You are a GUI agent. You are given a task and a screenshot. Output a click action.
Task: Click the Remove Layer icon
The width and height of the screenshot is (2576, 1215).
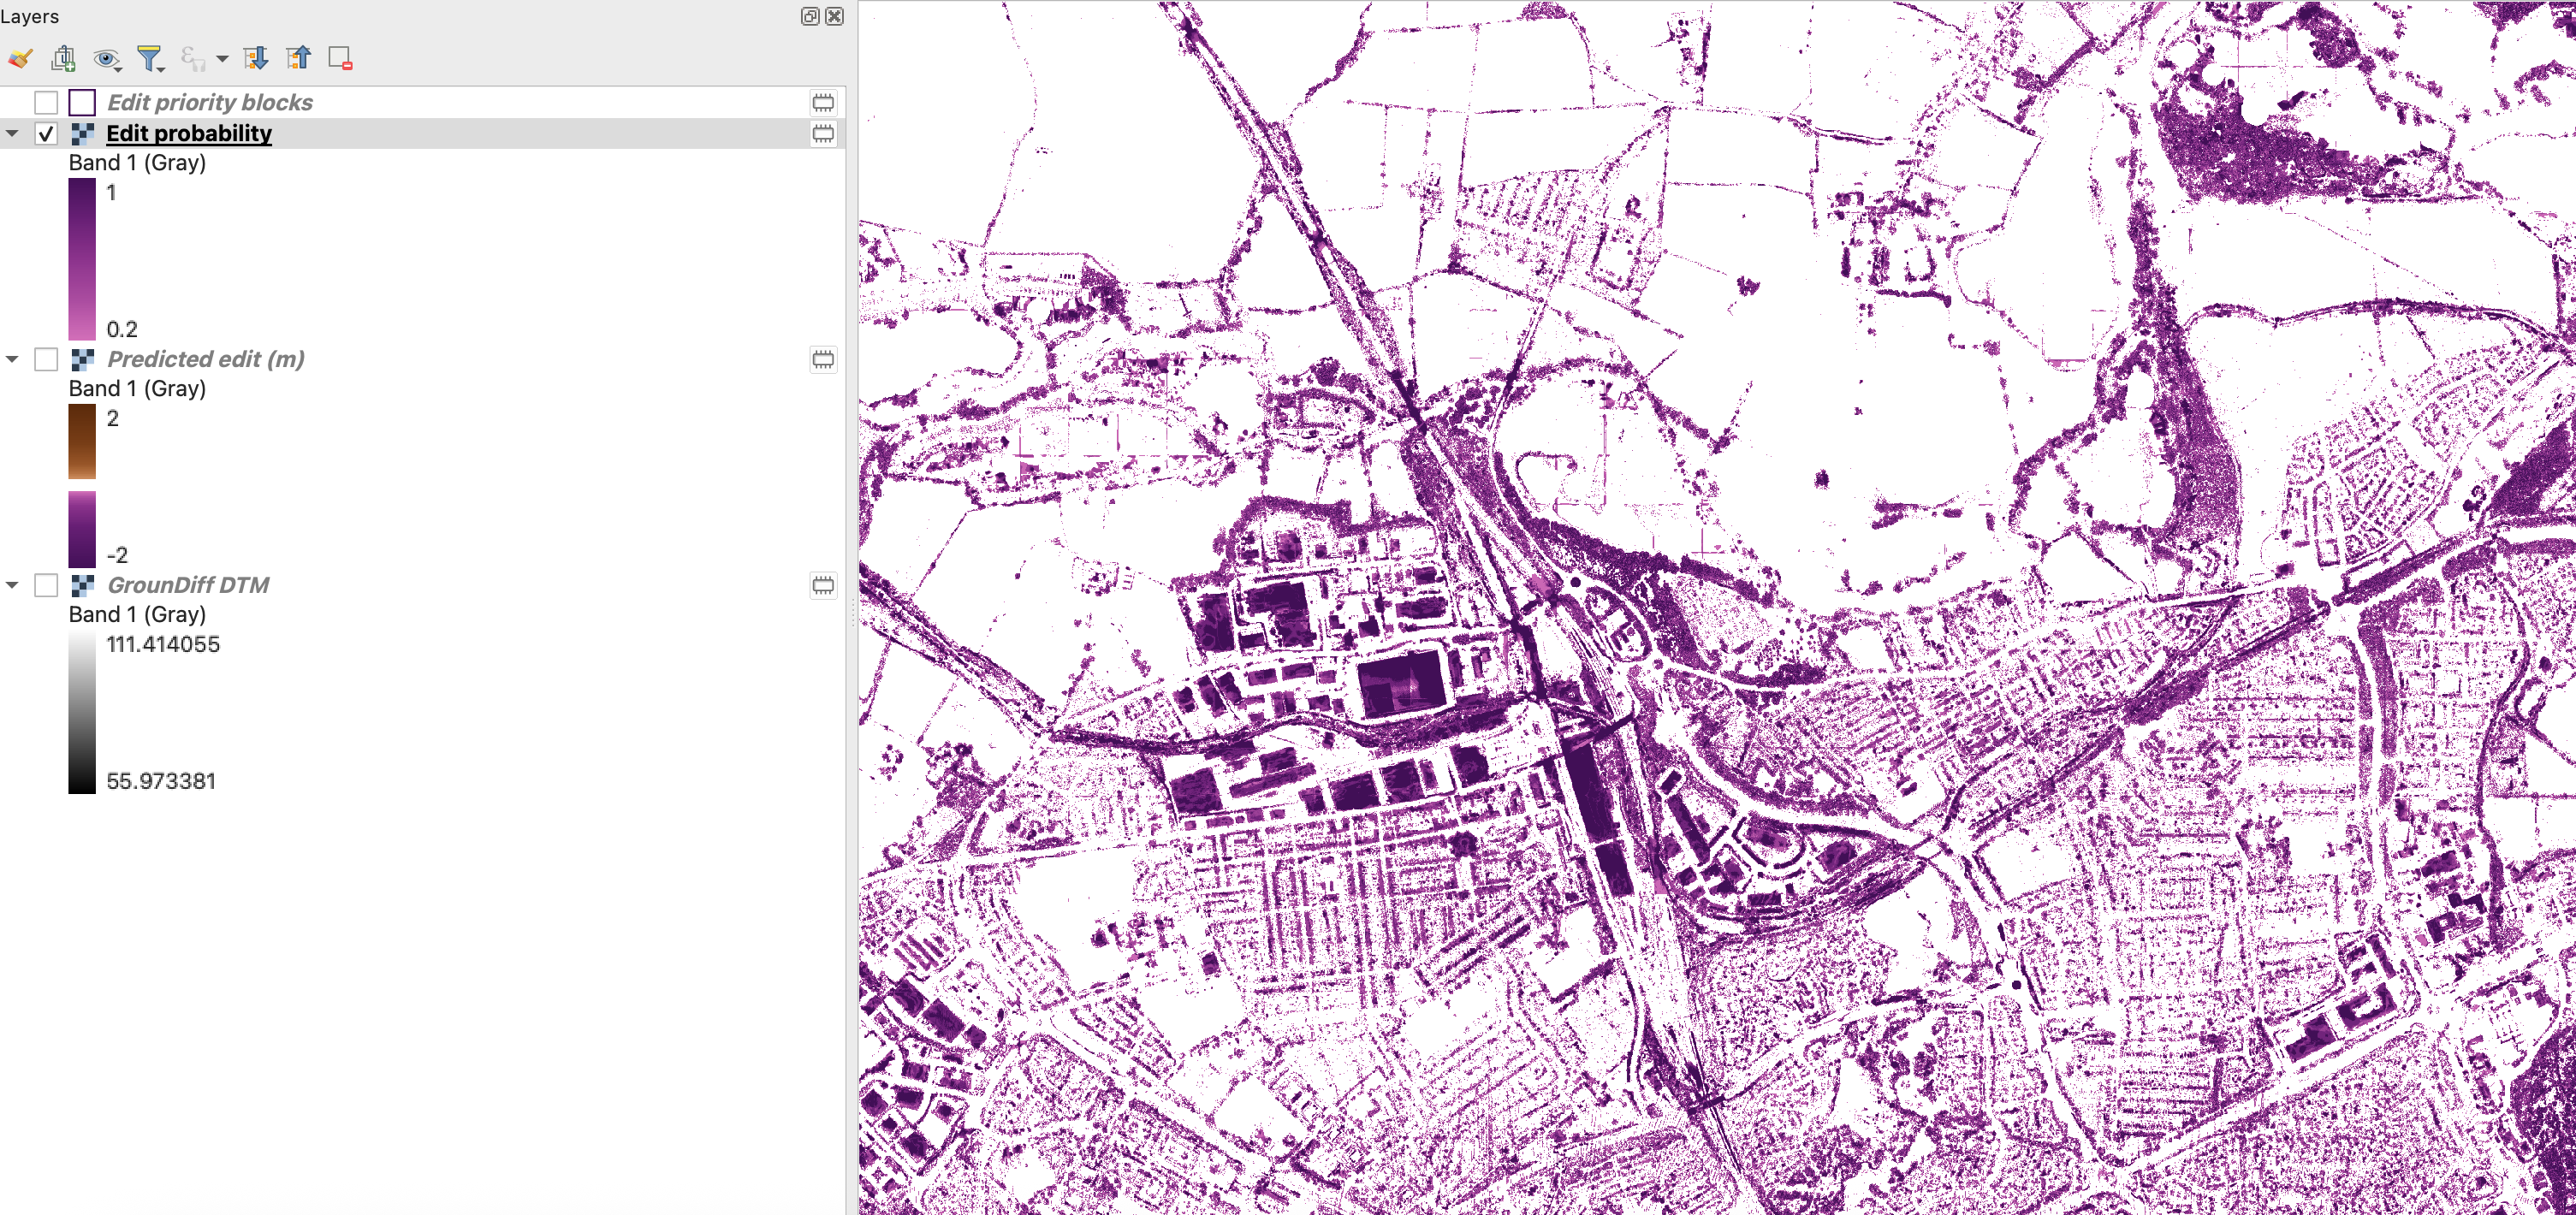pos(340,59)
